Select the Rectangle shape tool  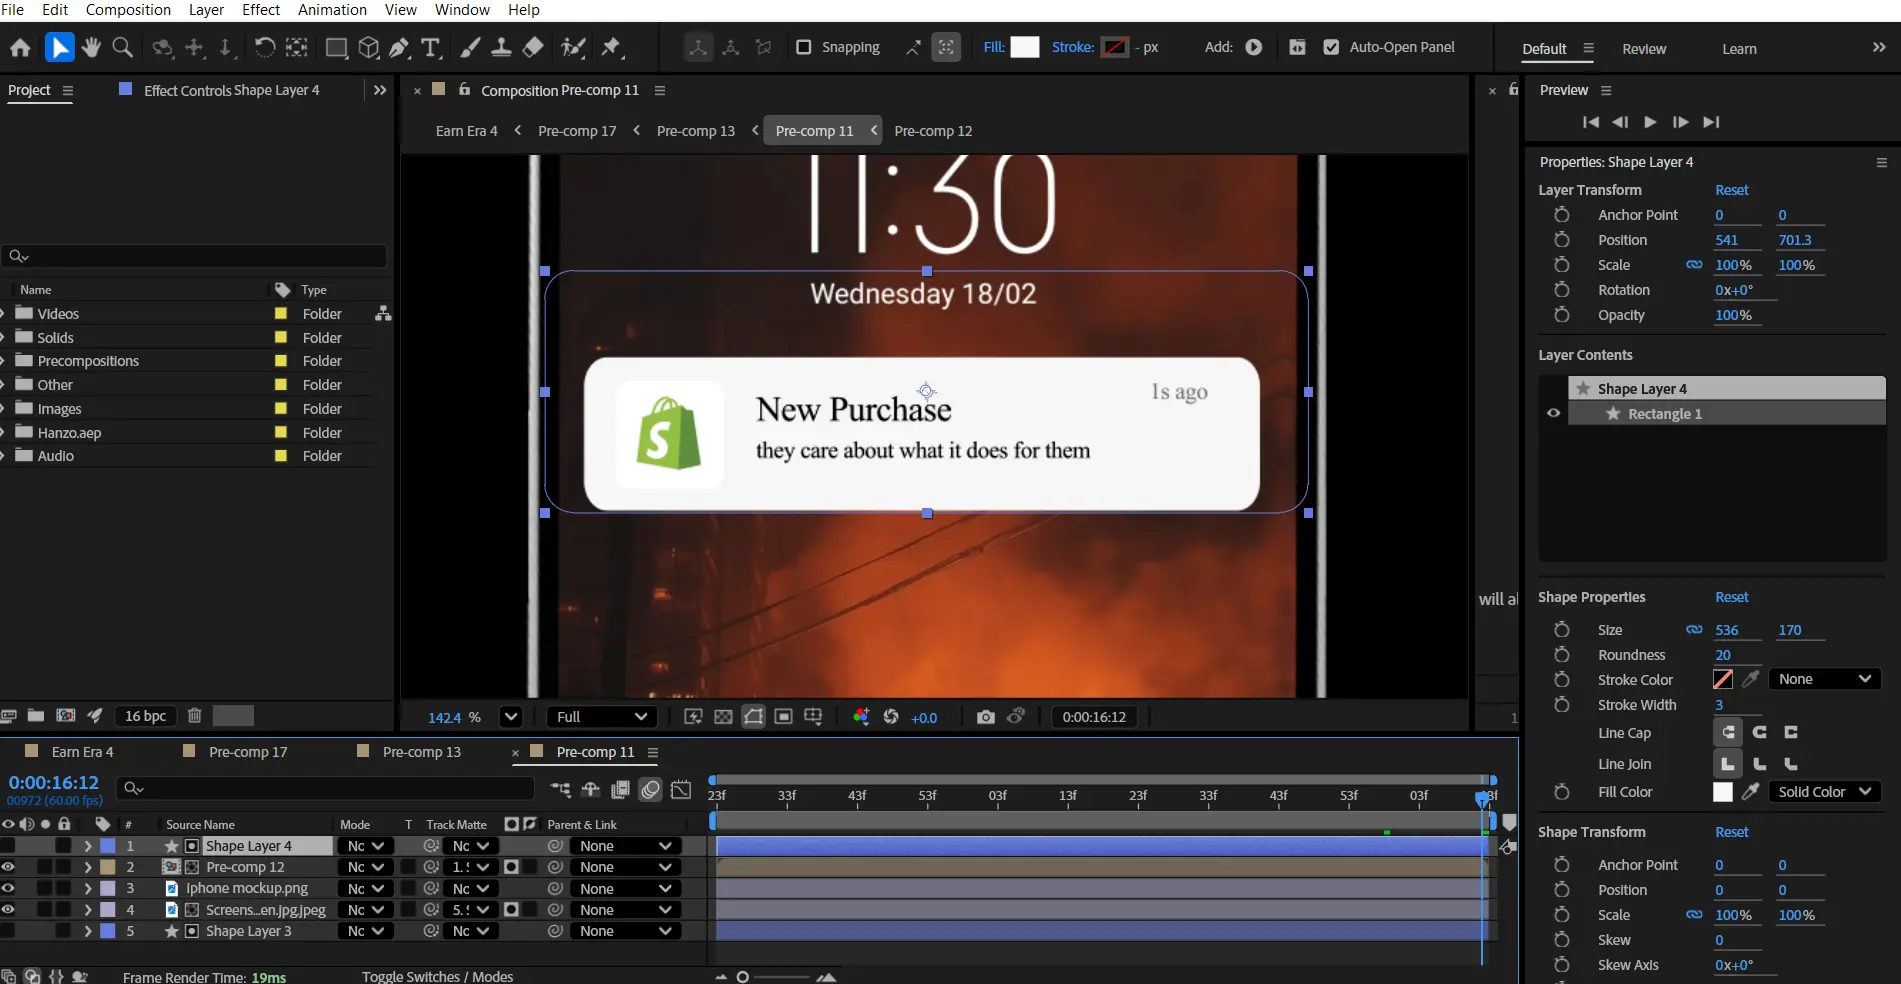pyautogui.click(x=336, y=47)
